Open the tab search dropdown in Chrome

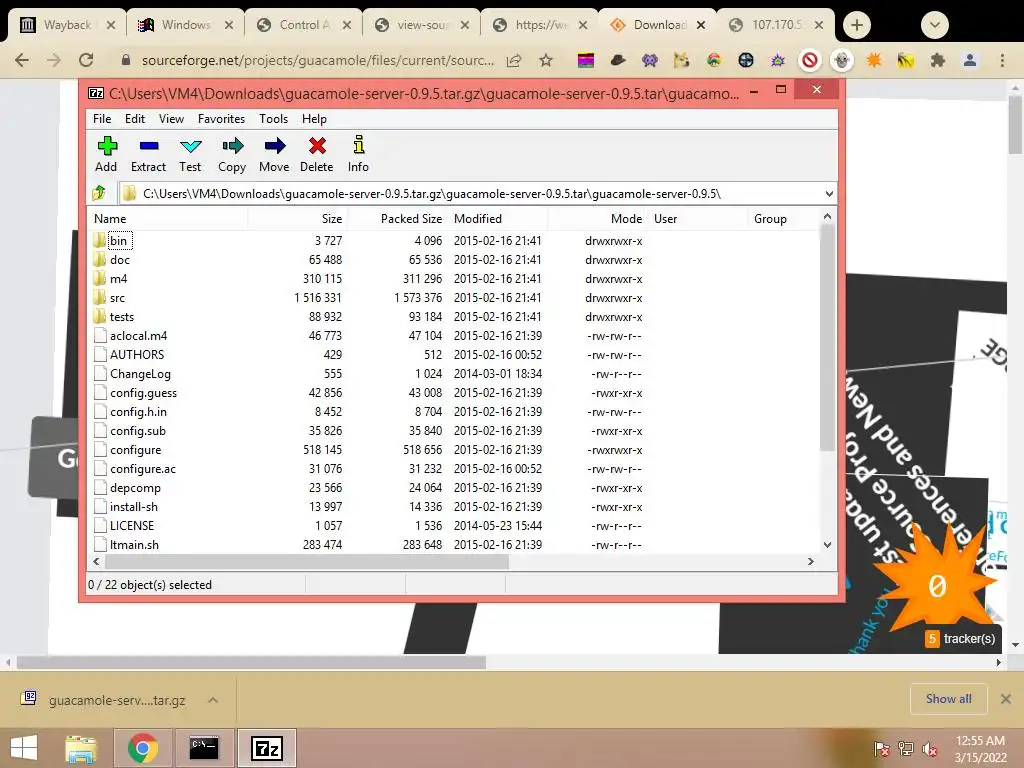pyautogui.click(x=935, y=25)
